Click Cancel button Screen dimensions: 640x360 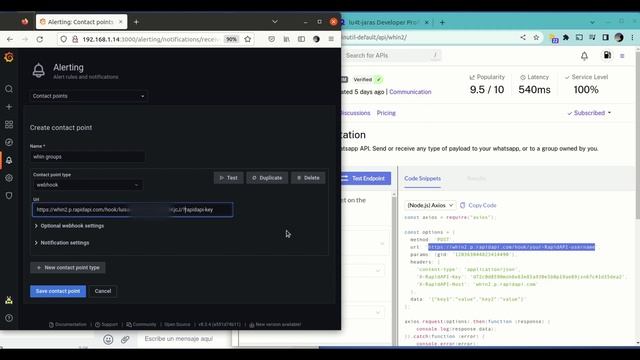point(103,291)
